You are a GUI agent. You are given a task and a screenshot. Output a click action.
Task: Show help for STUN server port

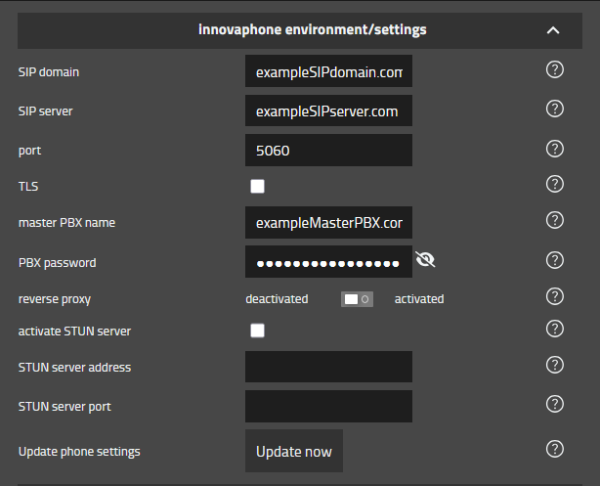[x=554, y=404]
